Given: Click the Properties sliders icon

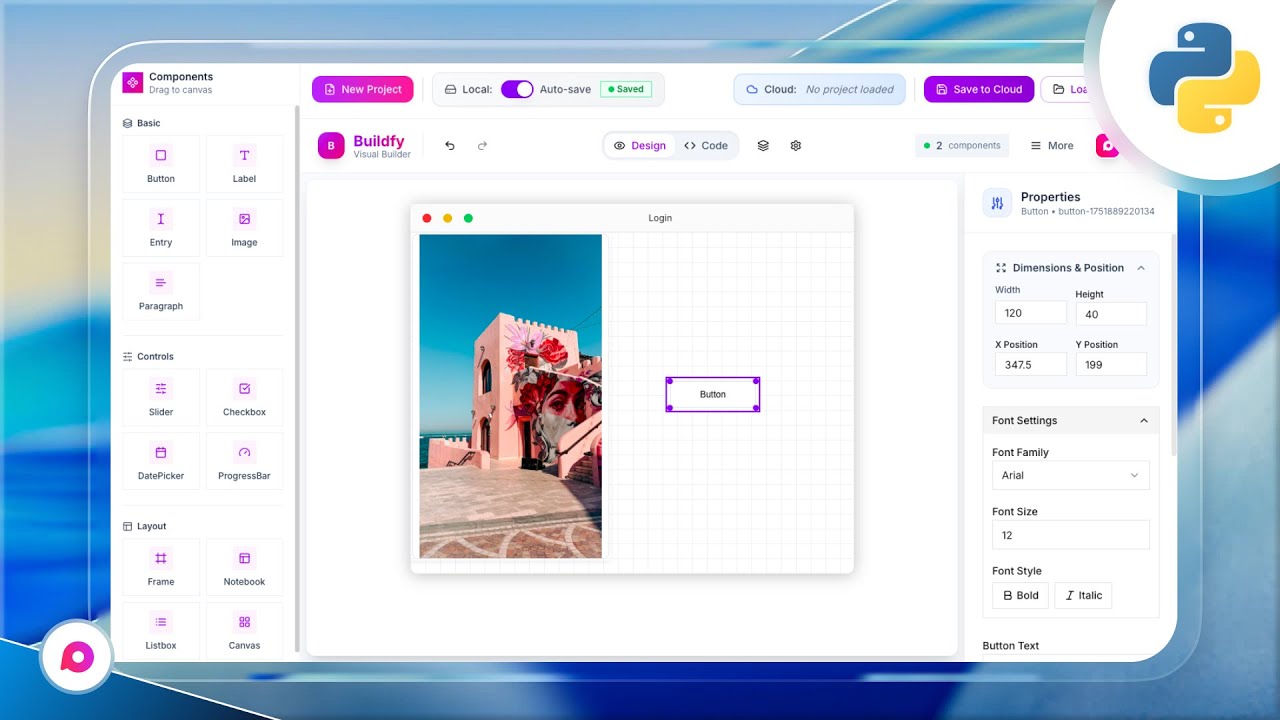Looking at the screenshot, I should click(x=997, y=203).
